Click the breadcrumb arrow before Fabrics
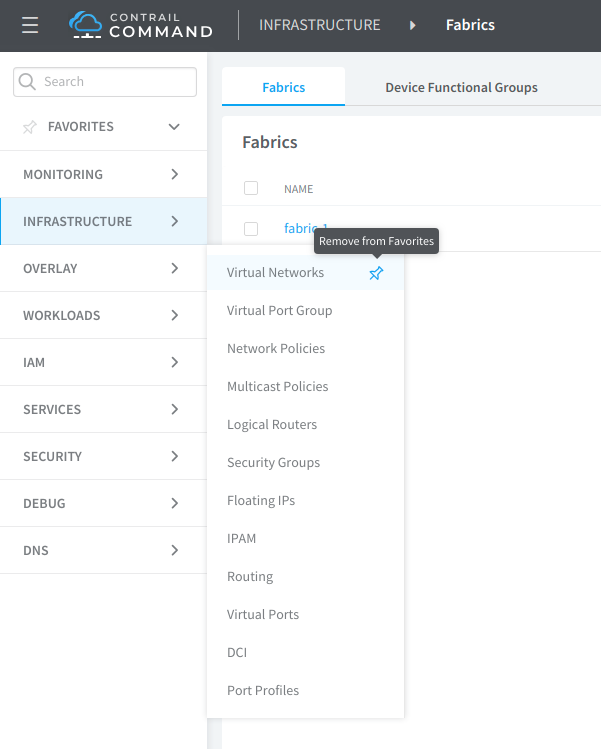This screenshot has height=749, width=601. pyautogui.click(x=413, y=25)
